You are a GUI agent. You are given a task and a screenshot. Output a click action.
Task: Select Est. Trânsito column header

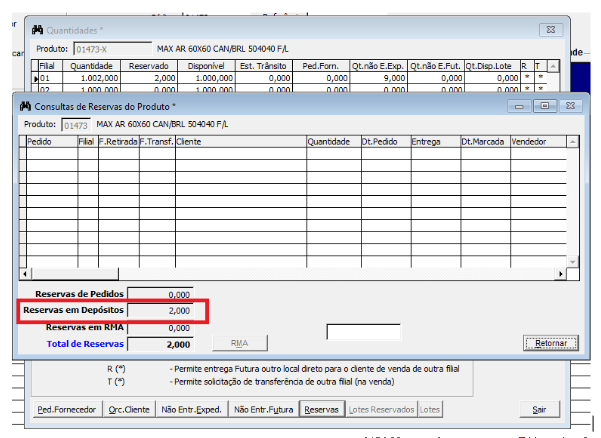(264, 66)
